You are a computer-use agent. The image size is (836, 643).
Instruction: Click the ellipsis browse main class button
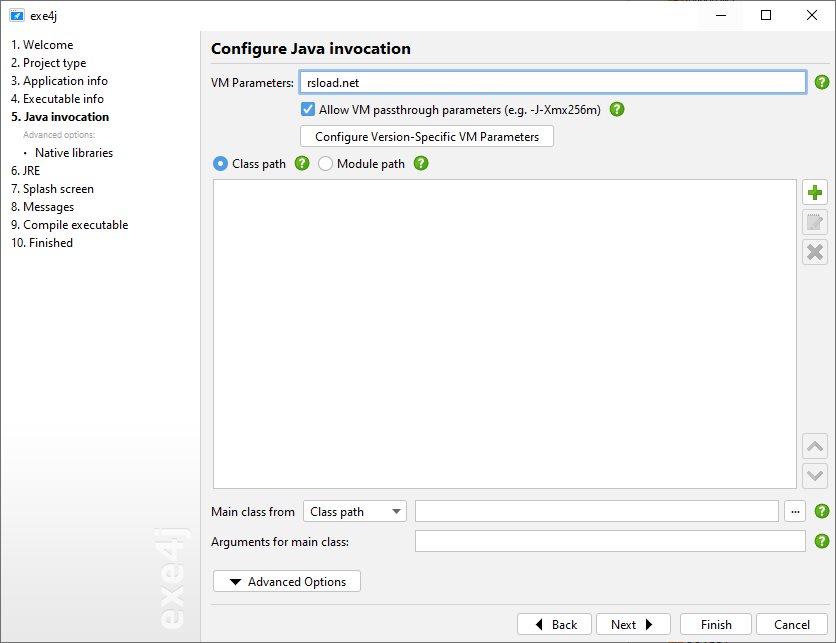point(795,511)
